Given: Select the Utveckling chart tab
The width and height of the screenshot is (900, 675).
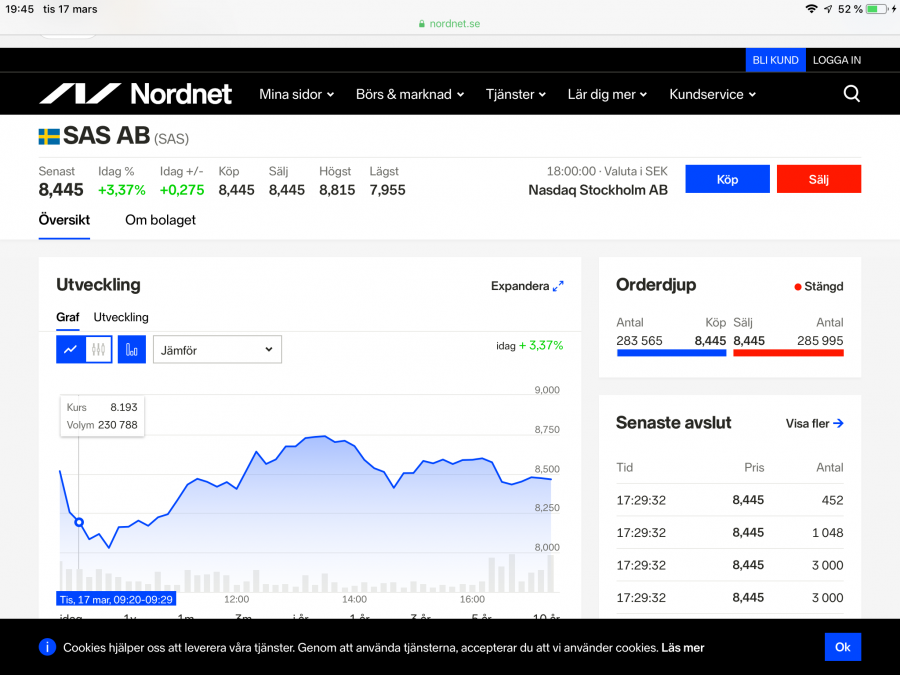Looking at the screenshot, I should 121,317.
